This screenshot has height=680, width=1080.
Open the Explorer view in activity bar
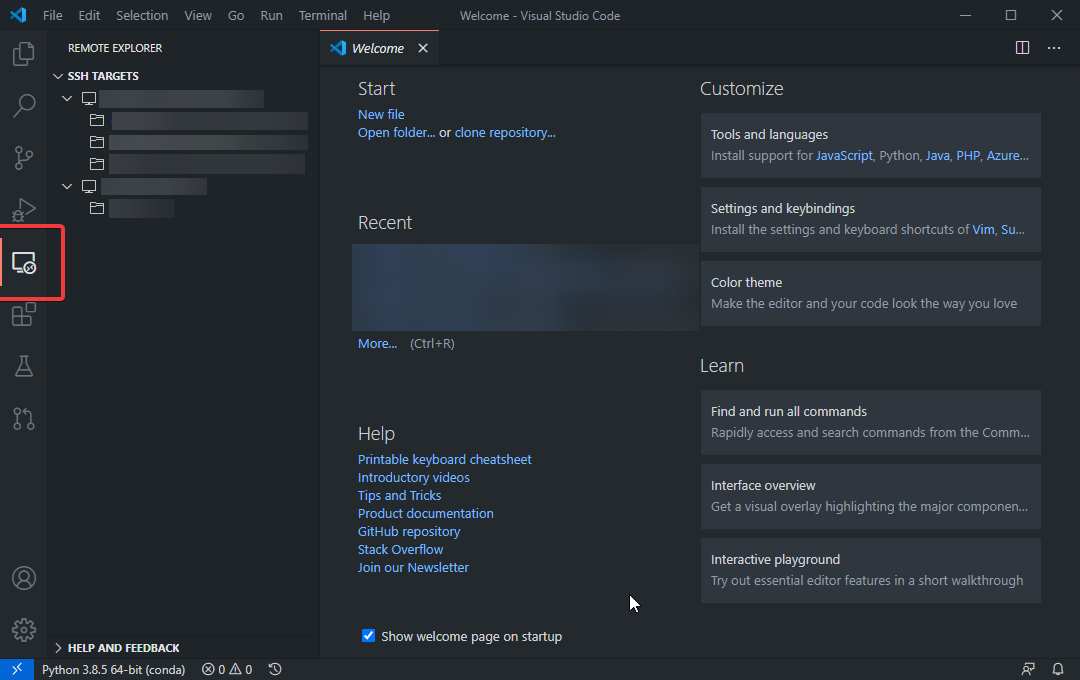click(x=23, y=54)
